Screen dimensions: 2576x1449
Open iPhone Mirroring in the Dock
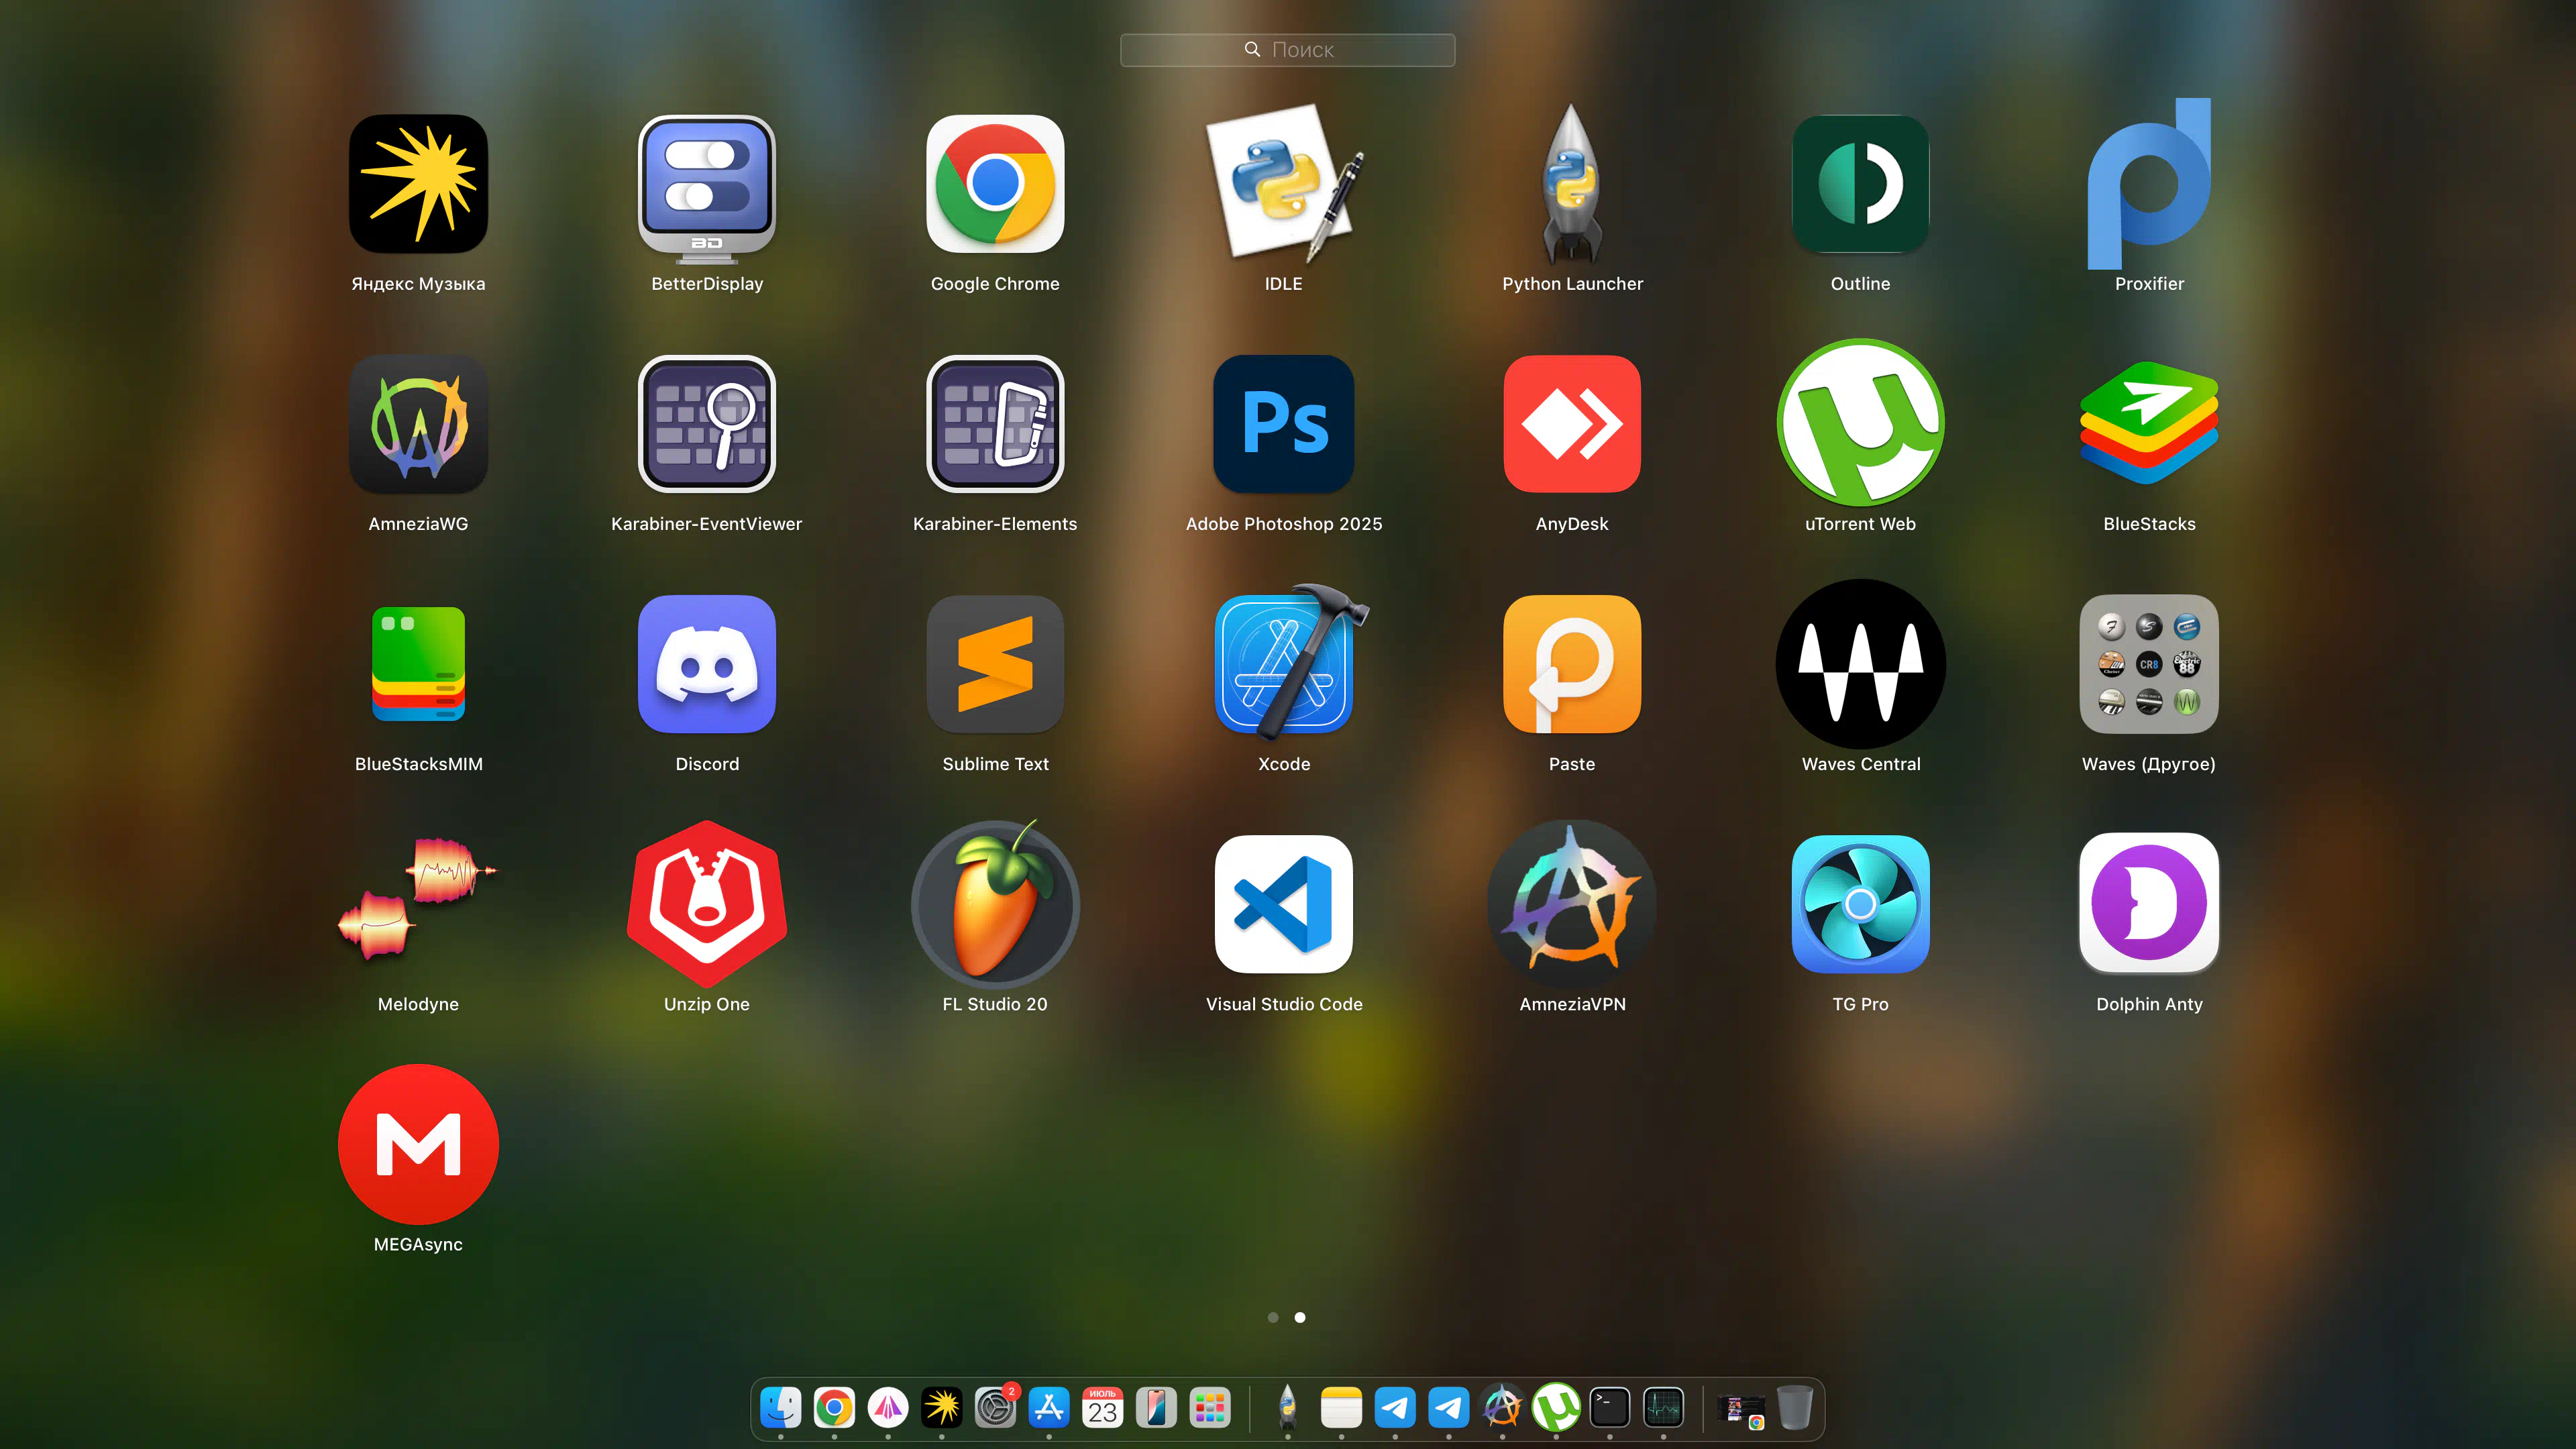point(1156,1408)
